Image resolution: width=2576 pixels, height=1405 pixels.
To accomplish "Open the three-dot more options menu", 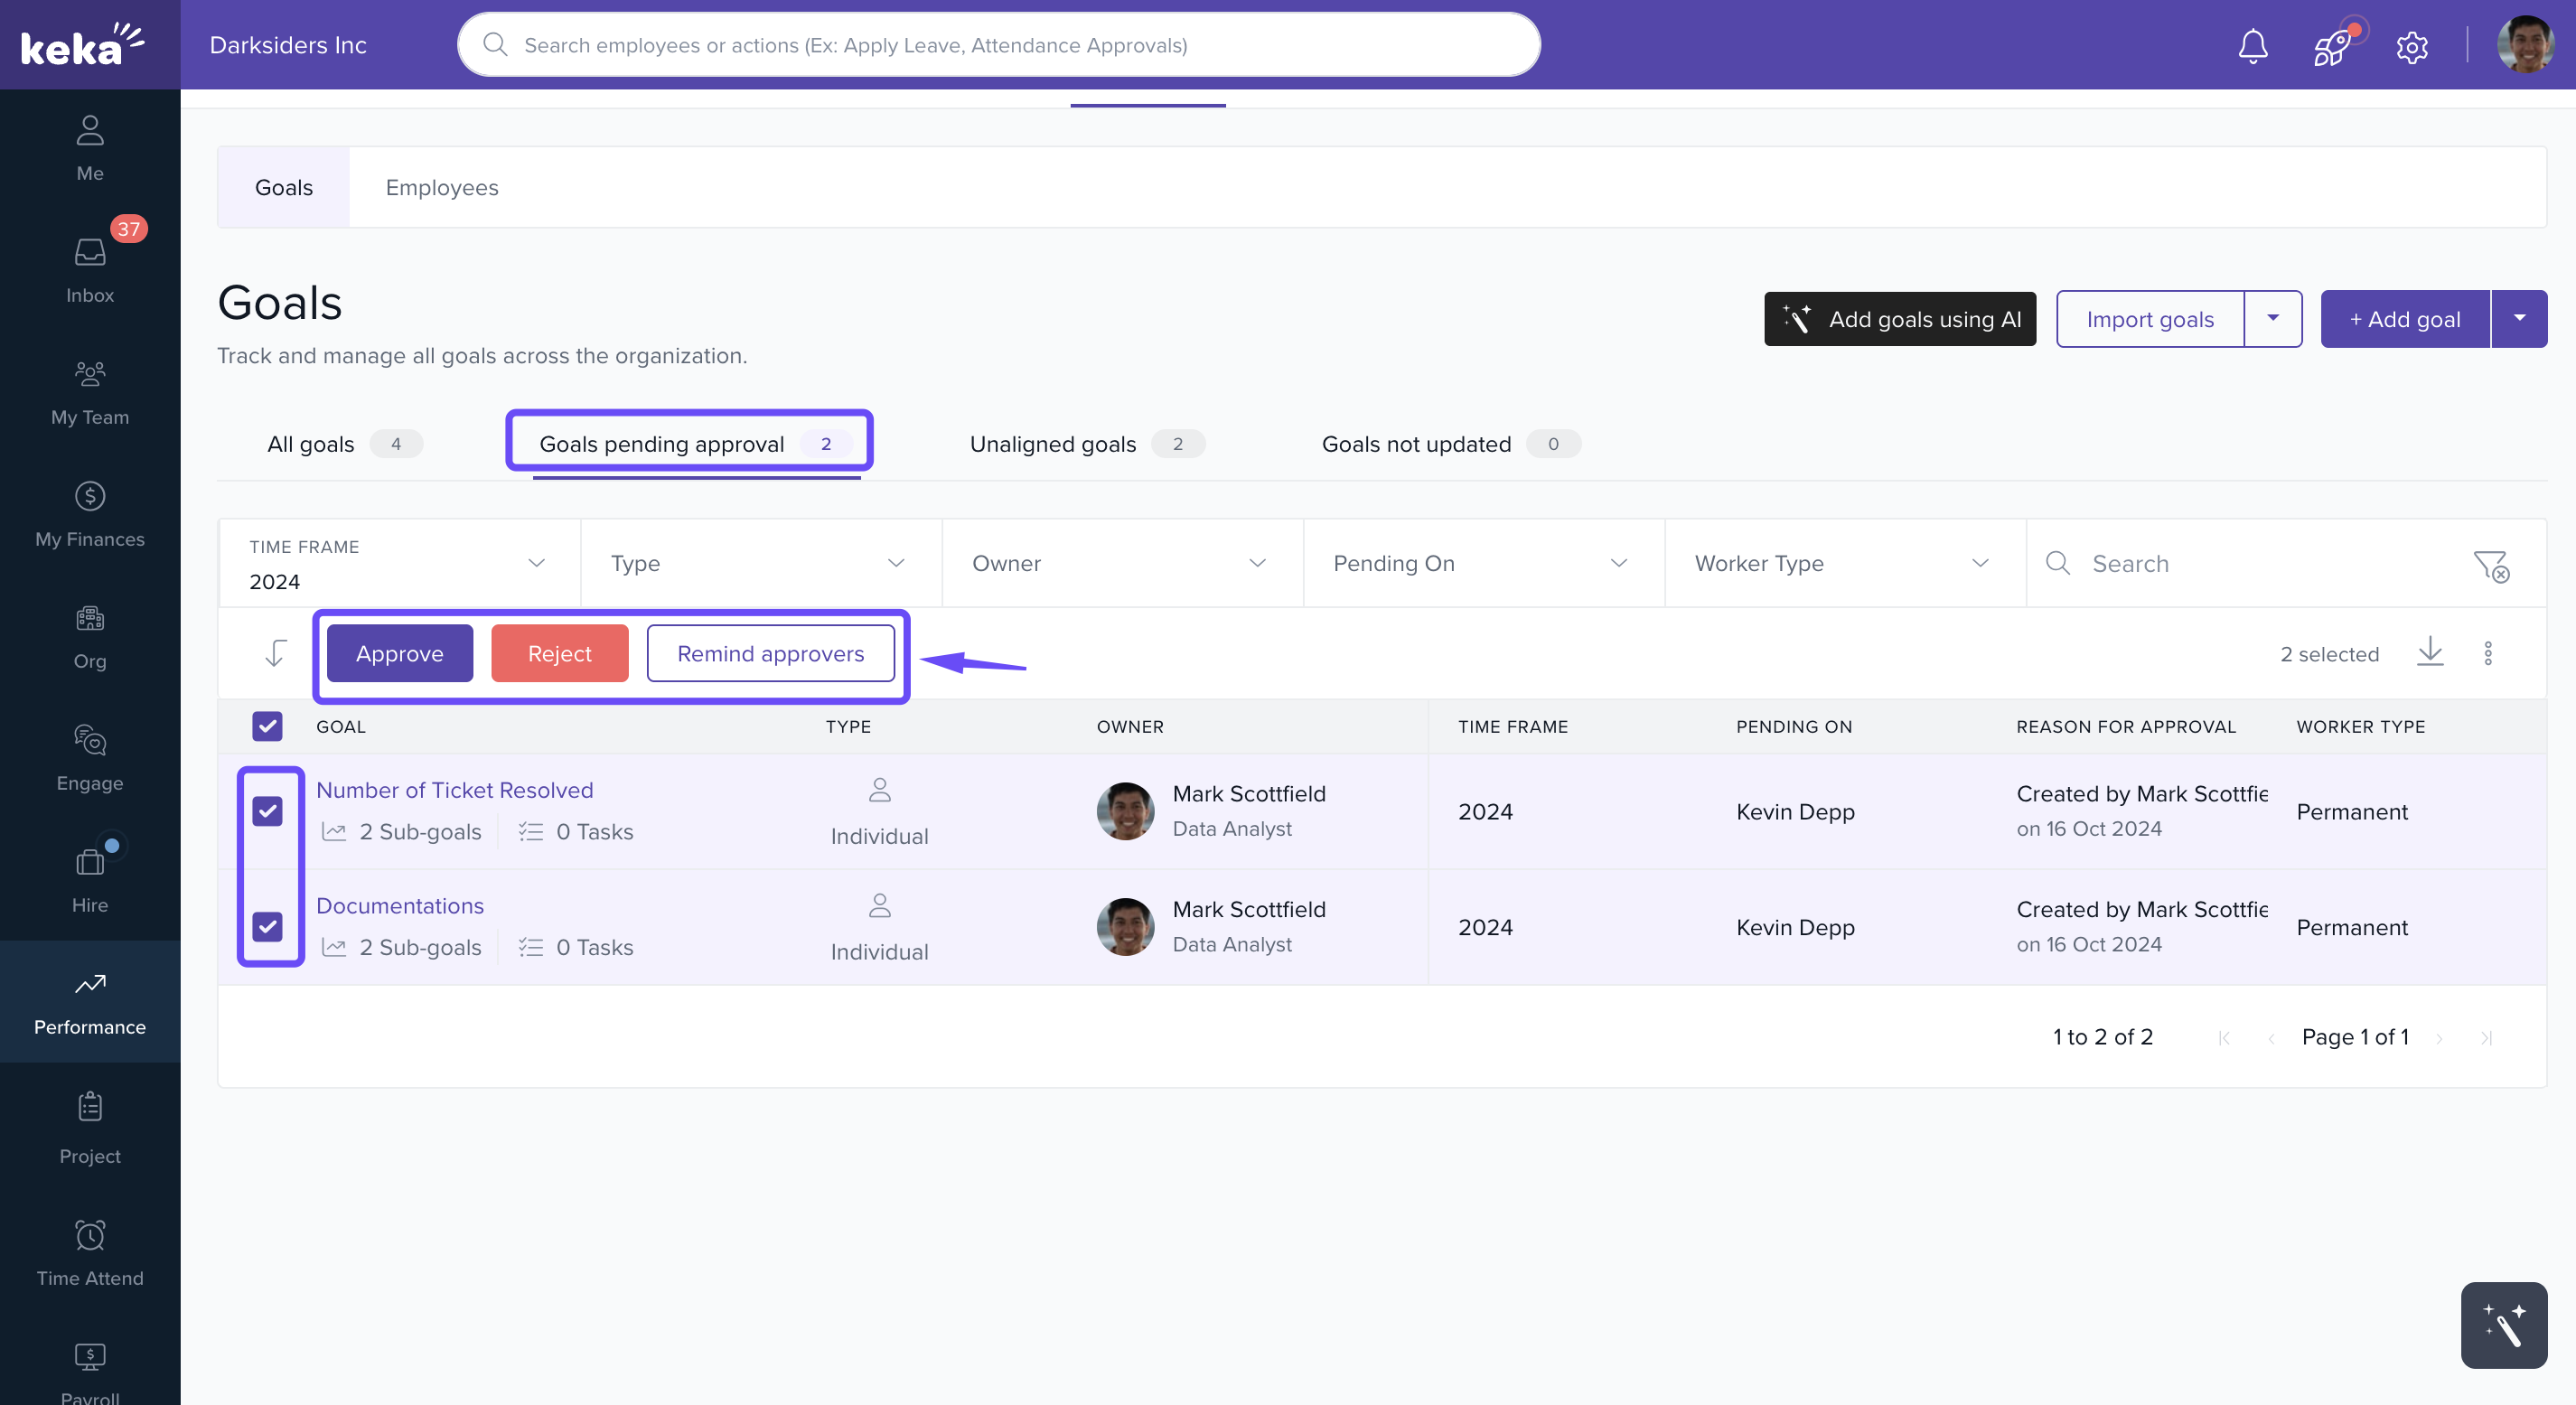I will (x=2488, y=653).
